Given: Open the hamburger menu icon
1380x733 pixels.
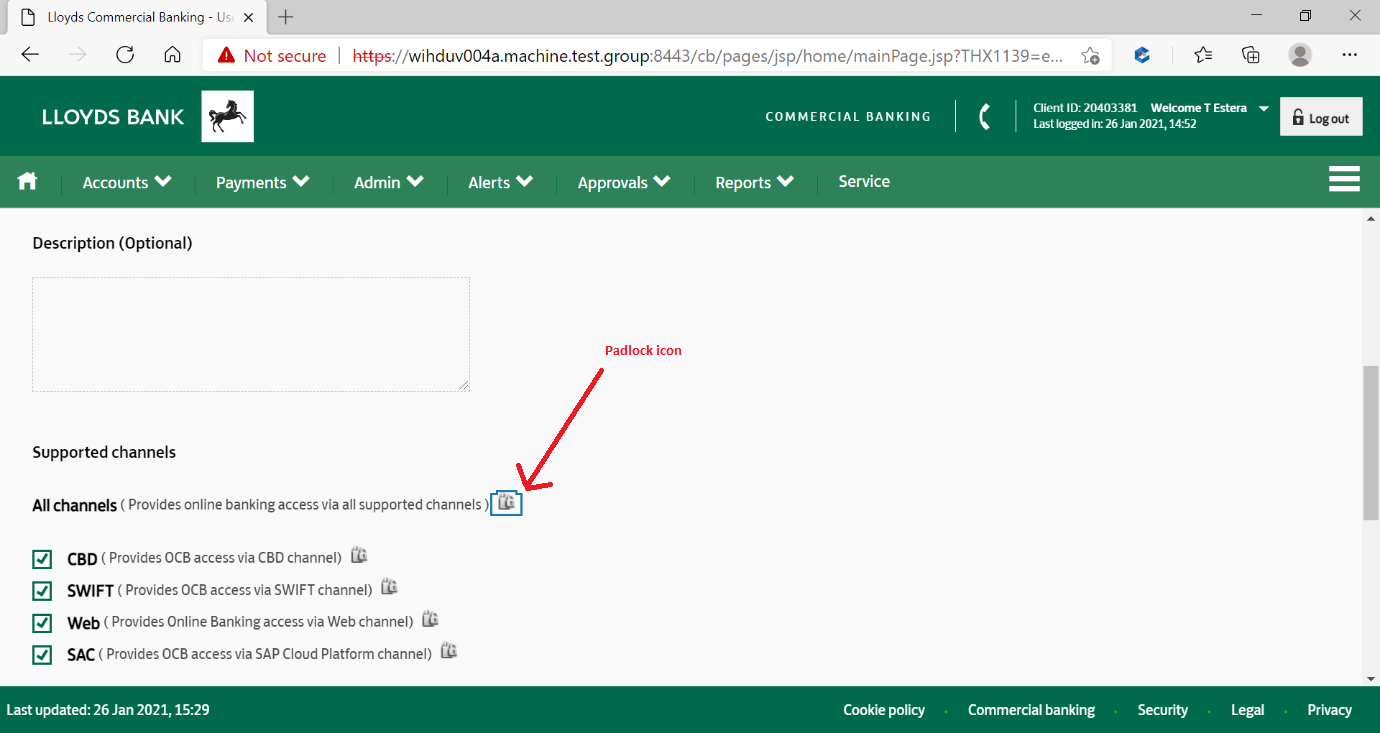Looking at the screenshot, I should click(1344, 179).
